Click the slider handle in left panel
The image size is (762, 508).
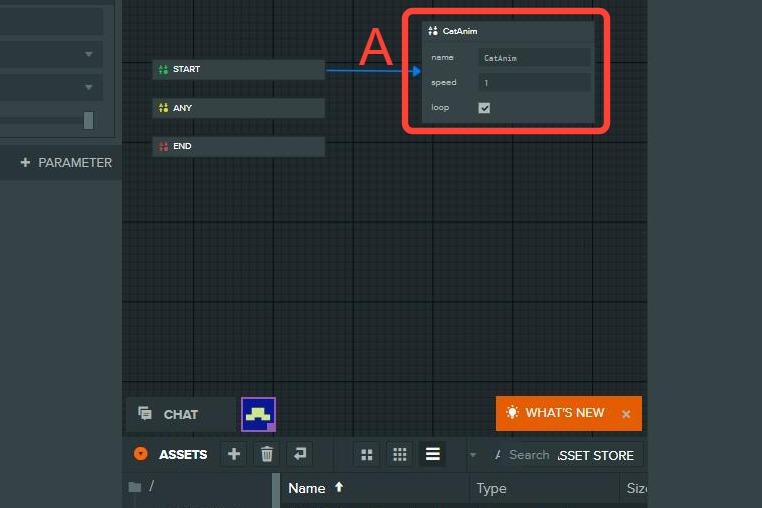point(88,120)
